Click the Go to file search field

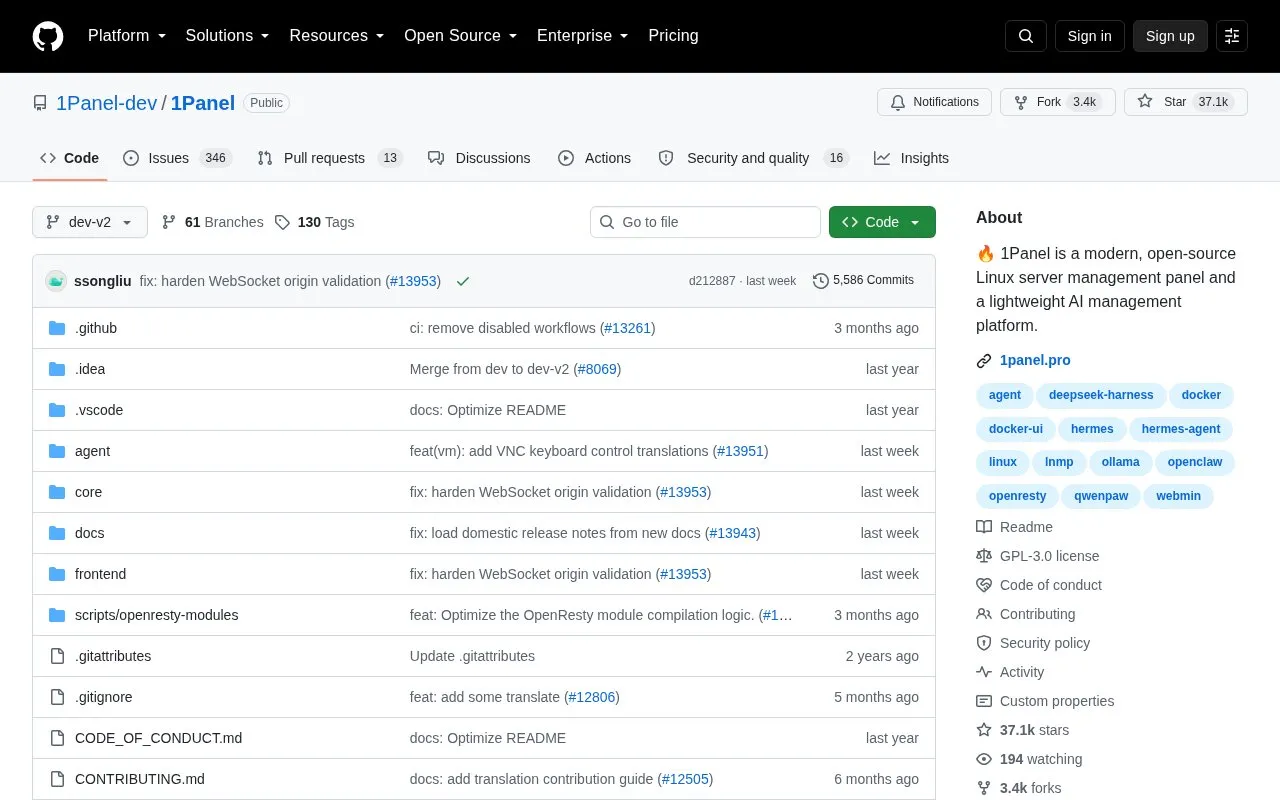click(x=705, y=222)
